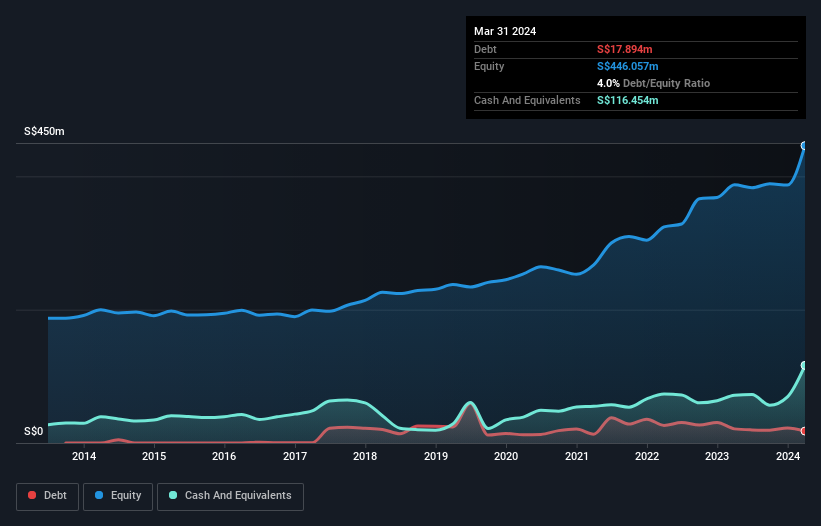Image resolution: width=821 pixels, height=526 pixels.
Task: Click the teal Cash line endpoint marker
Action: click(x=804, y=366)
